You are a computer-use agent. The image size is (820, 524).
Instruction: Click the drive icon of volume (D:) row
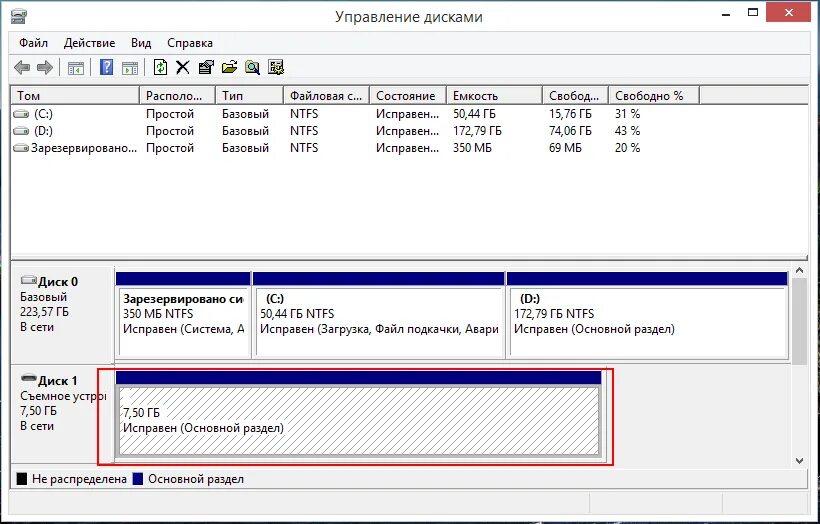tap(21, 131)
